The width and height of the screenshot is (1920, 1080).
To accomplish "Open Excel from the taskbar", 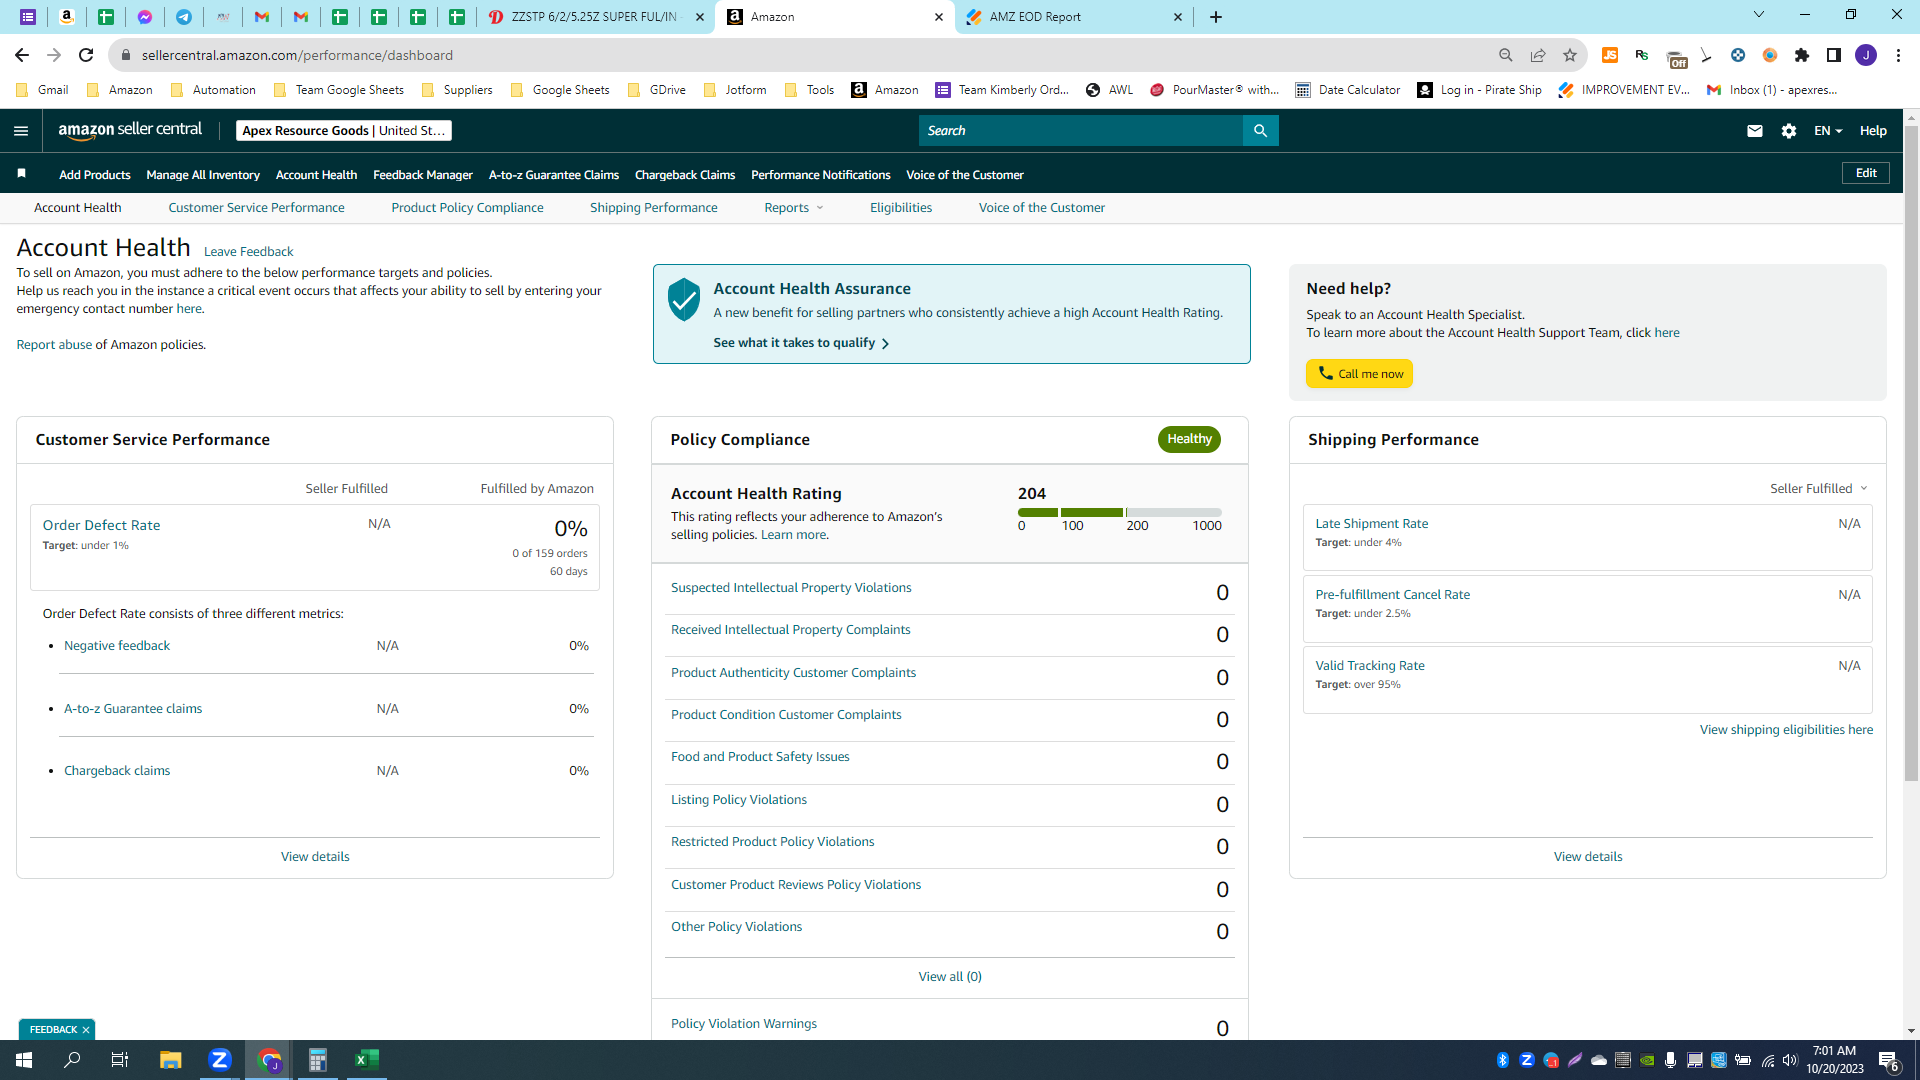I will pos(367,1060).
